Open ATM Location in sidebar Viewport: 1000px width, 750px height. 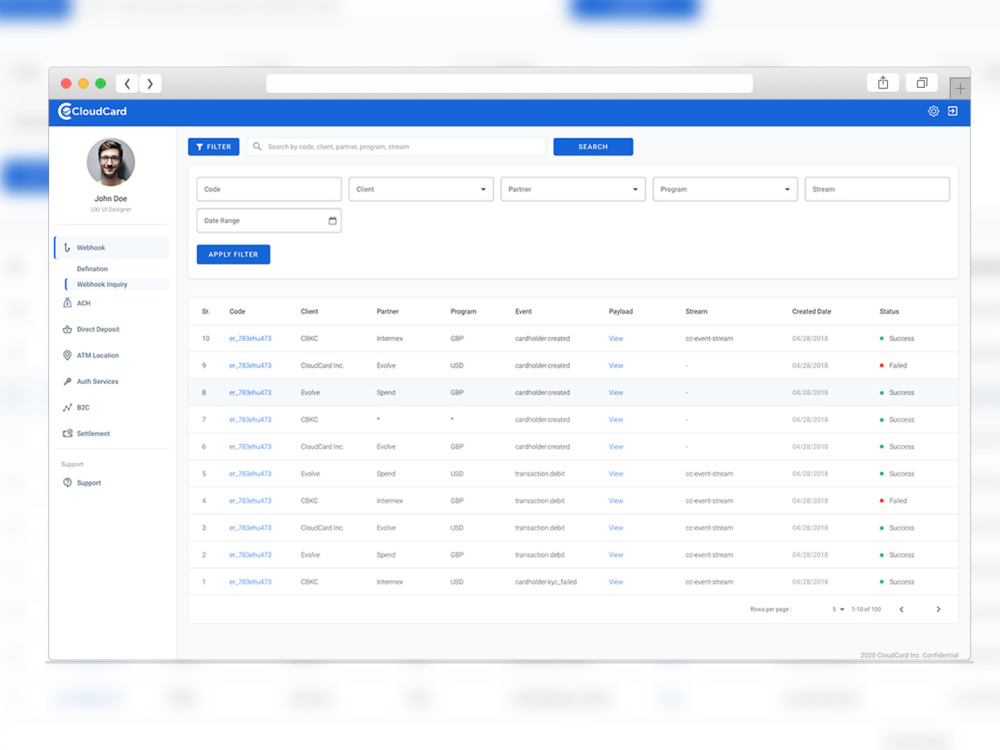(x=98, y=356)
